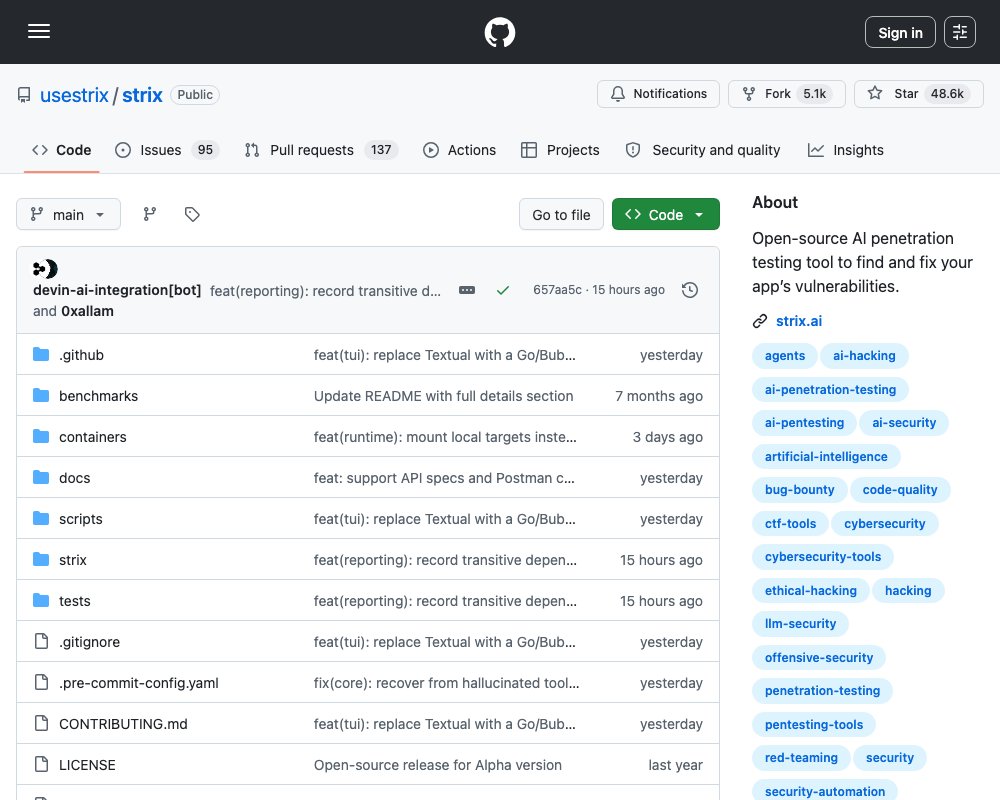Open the docs folder
This screenshot has height=800, width=1000.
point(75,478)
